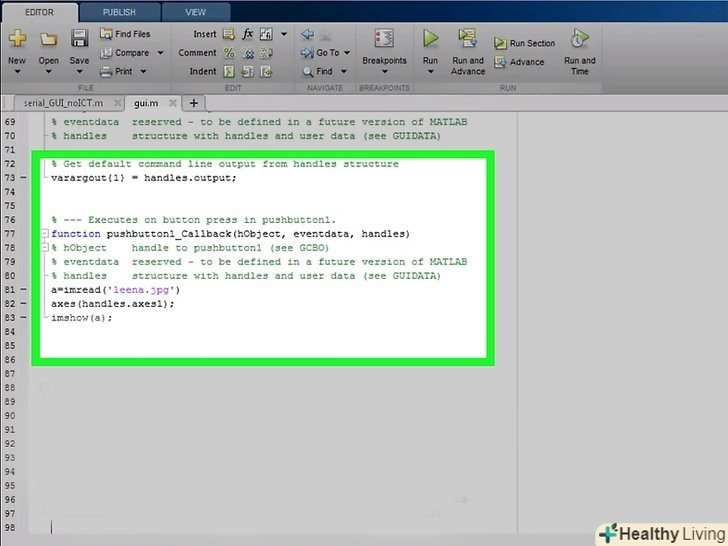
Task: Select the serial_GUI_noICT.m file tab
Action: coord(64,103)
